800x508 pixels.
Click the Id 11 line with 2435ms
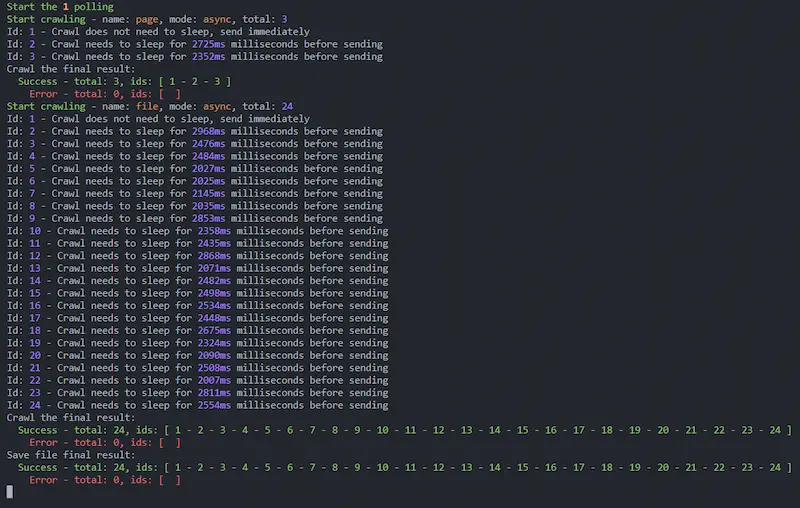(x=197, y=243)
